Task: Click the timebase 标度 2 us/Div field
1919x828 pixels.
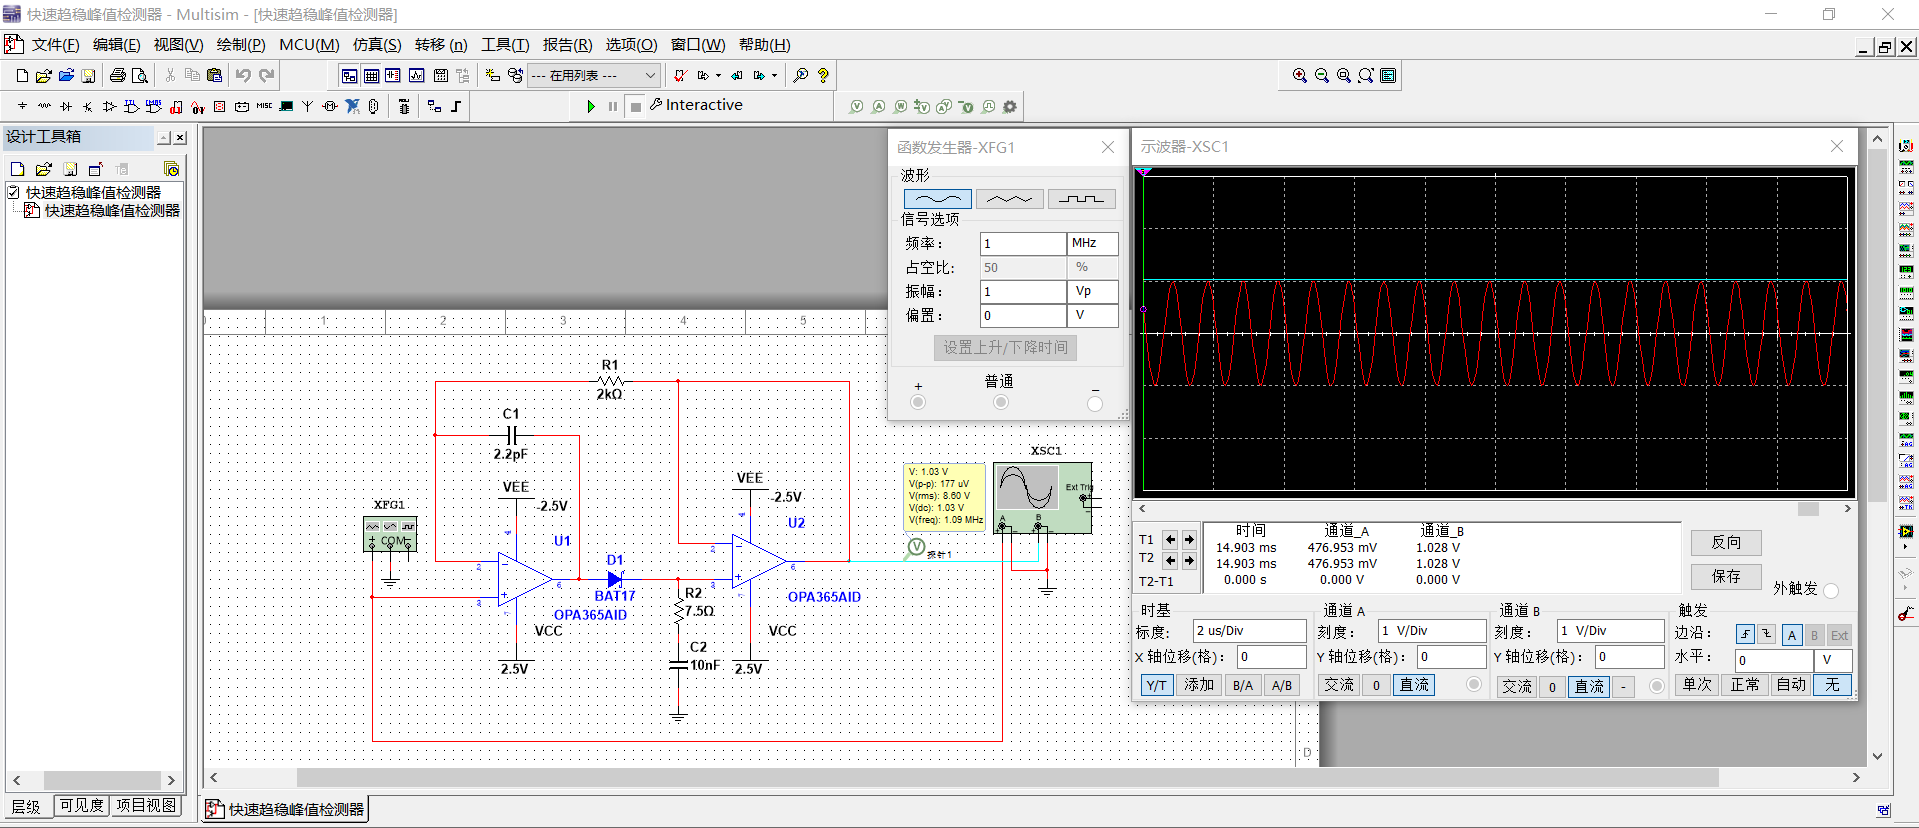Action: pos(1249,631)
